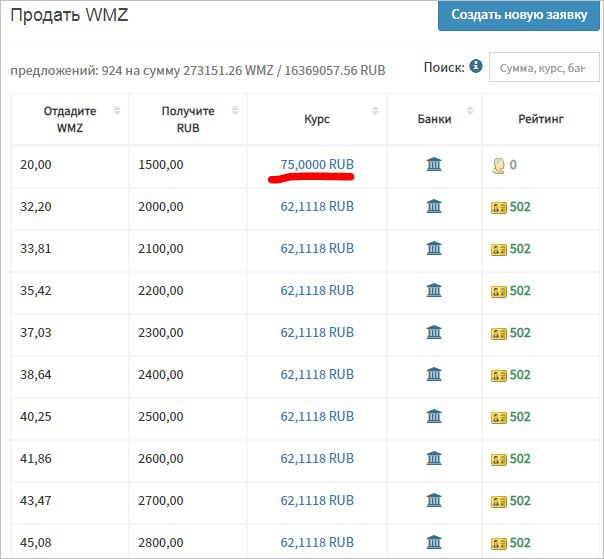Image resolution: width=604 pixels, height=559 pixels.
Task: Click the Создать новую заявку button
Action: [x=519, y=15]
